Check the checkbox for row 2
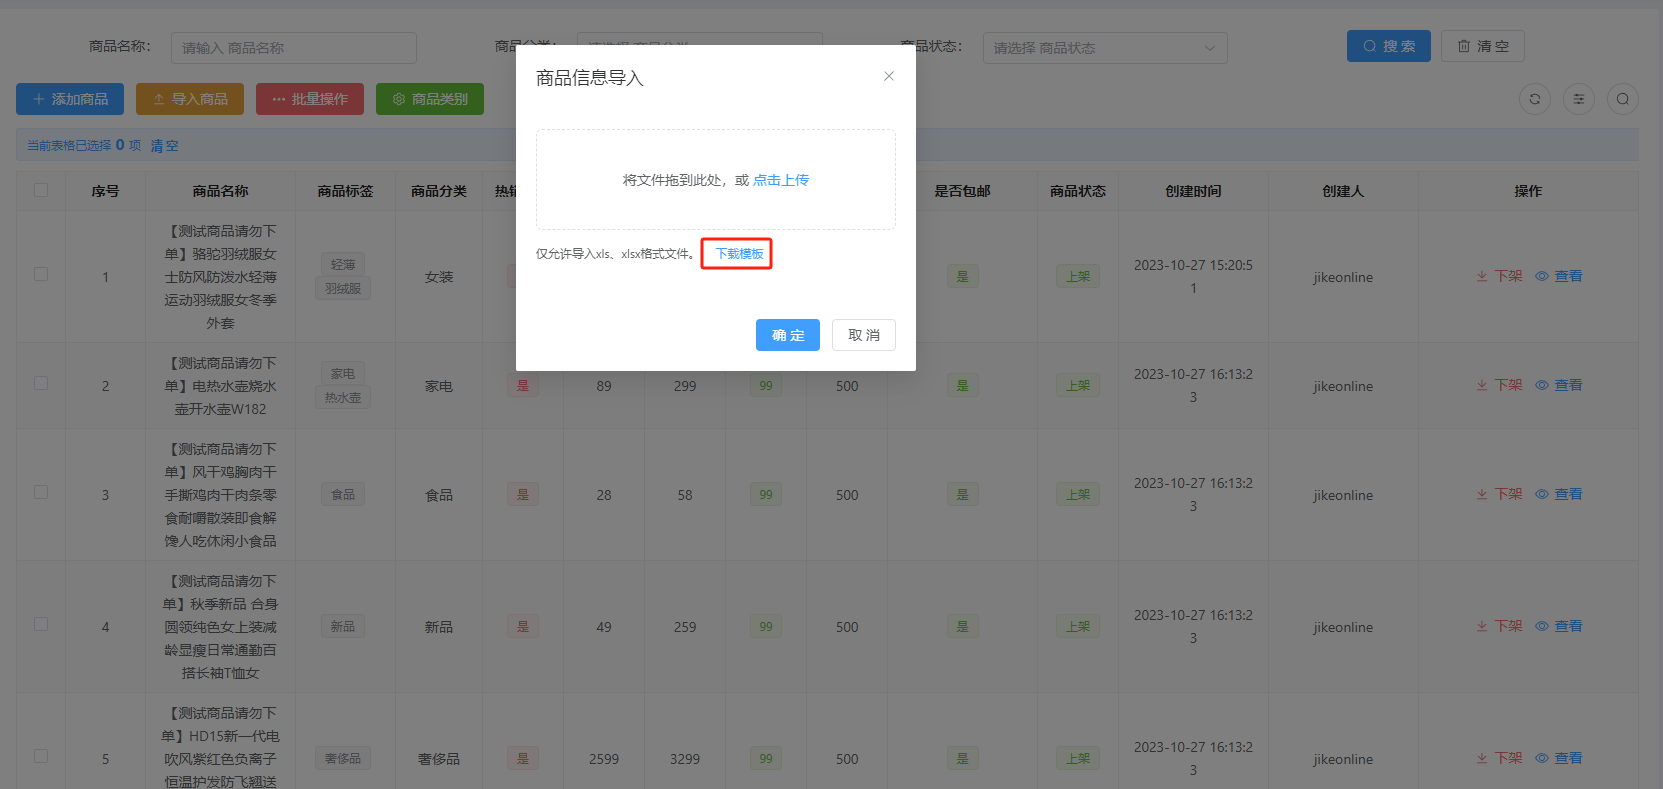This screenshot has width=1663, height=789. coord(41,383)
